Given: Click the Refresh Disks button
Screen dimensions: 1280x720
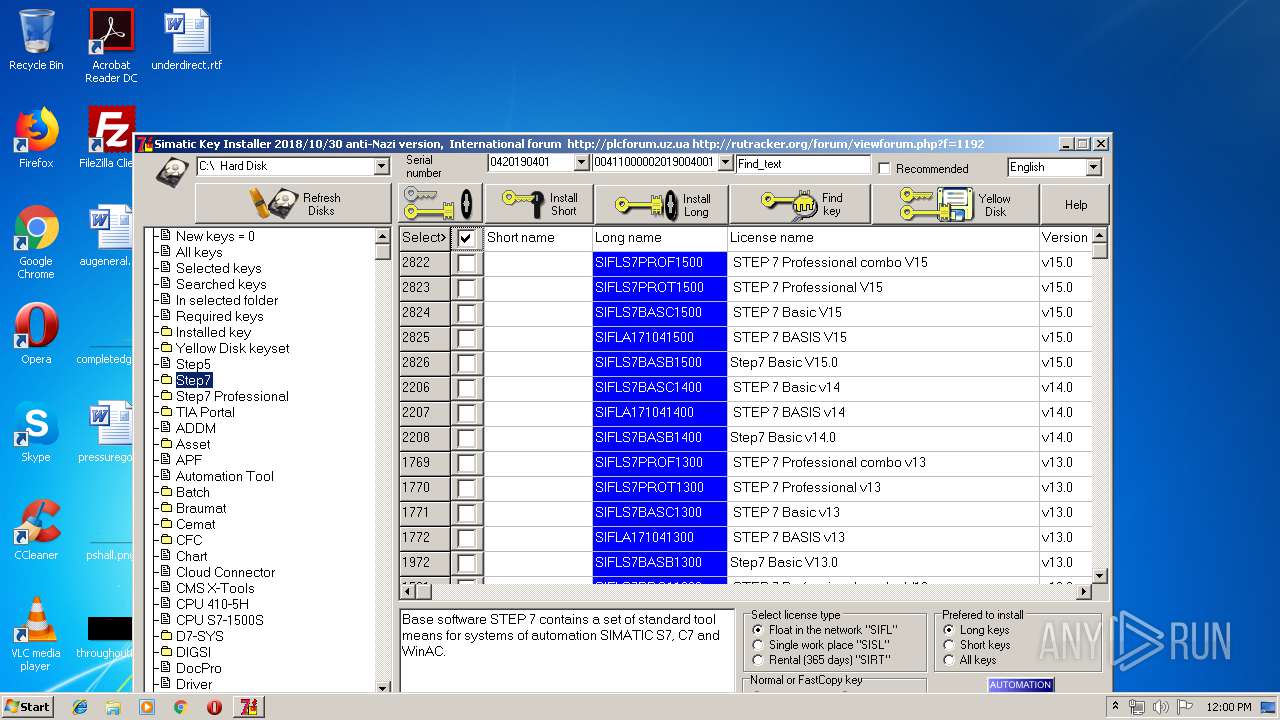Looking at the screenshot, I should [293, 204].
